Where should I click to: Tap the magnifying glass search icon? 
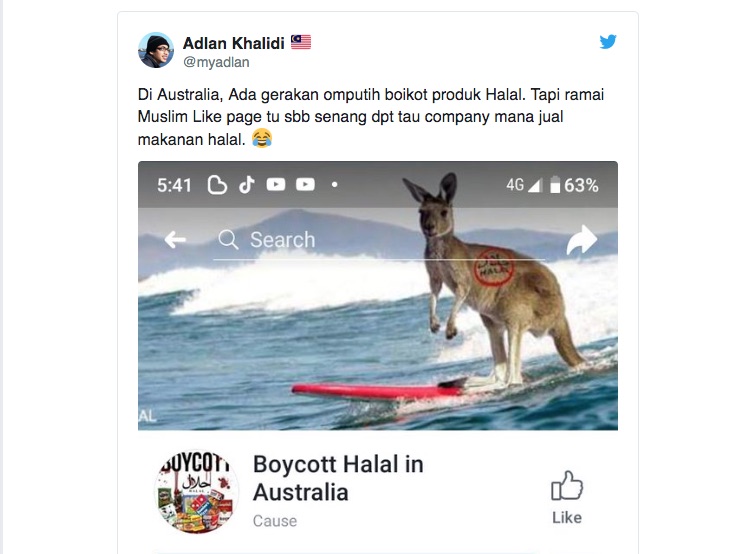[228, 240]
